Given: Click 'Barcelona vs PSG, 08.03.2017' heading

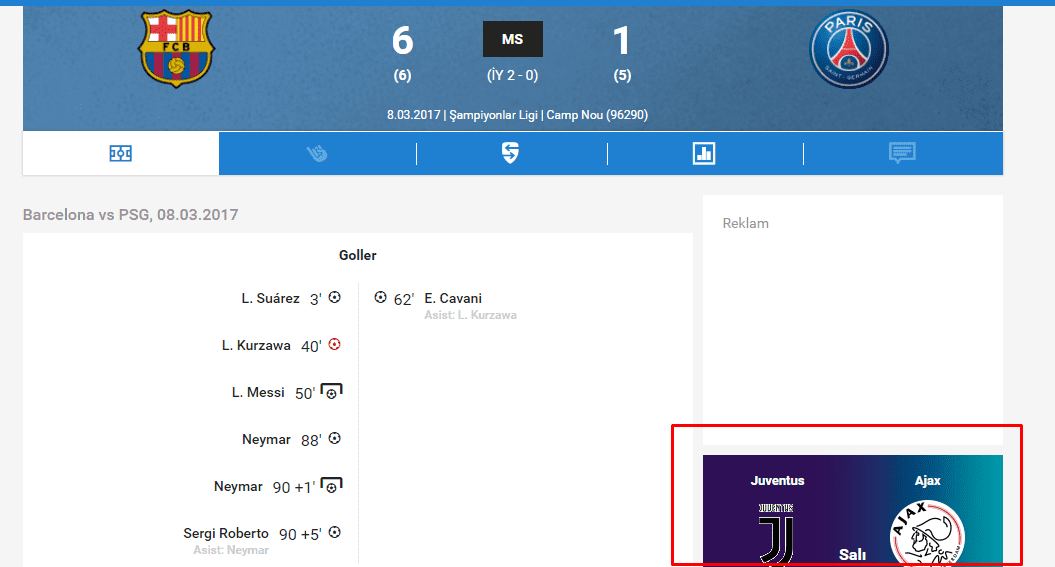Looking at the screenshot, I should tap(131, 215).
